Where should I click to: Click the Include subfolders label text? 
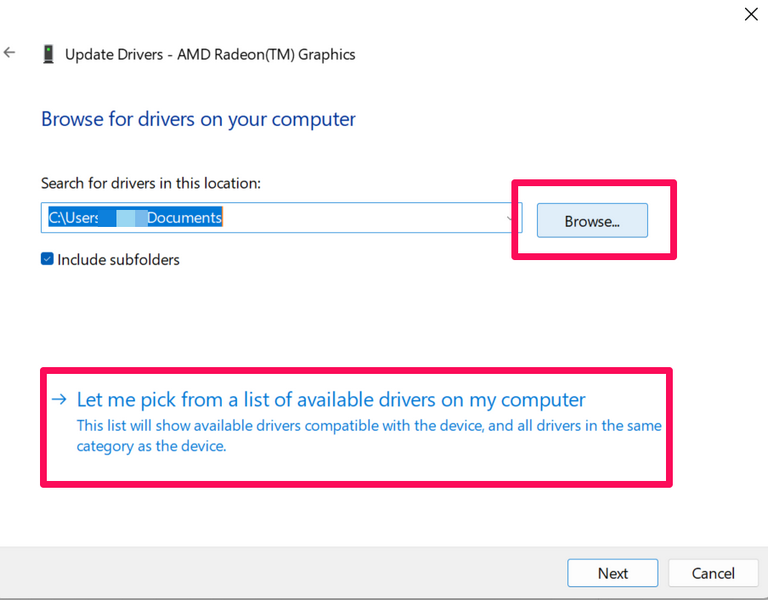[x=118, y=259]
